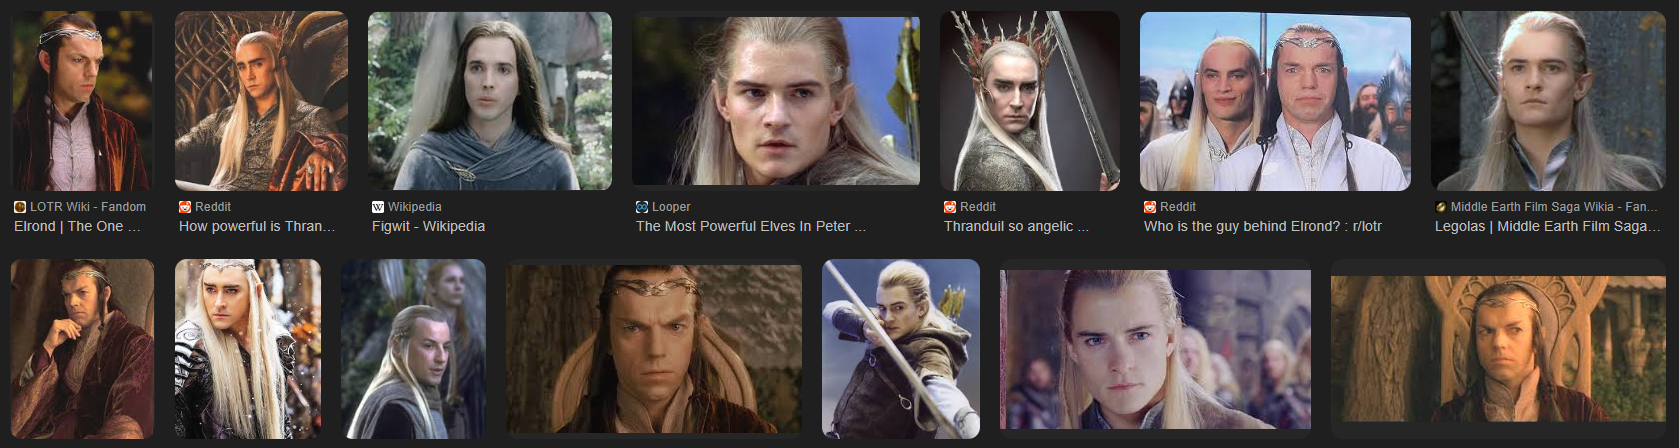Select thumbnail of crowned elf holding a sword
The width and height of the screenshot is (1679, 448).
(1030, 101)
